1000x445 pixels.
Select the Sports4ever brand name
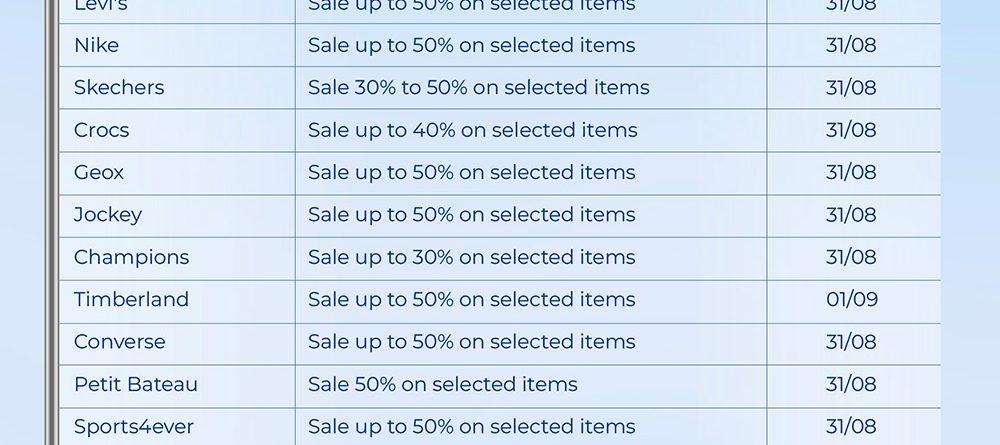point(134,427)
